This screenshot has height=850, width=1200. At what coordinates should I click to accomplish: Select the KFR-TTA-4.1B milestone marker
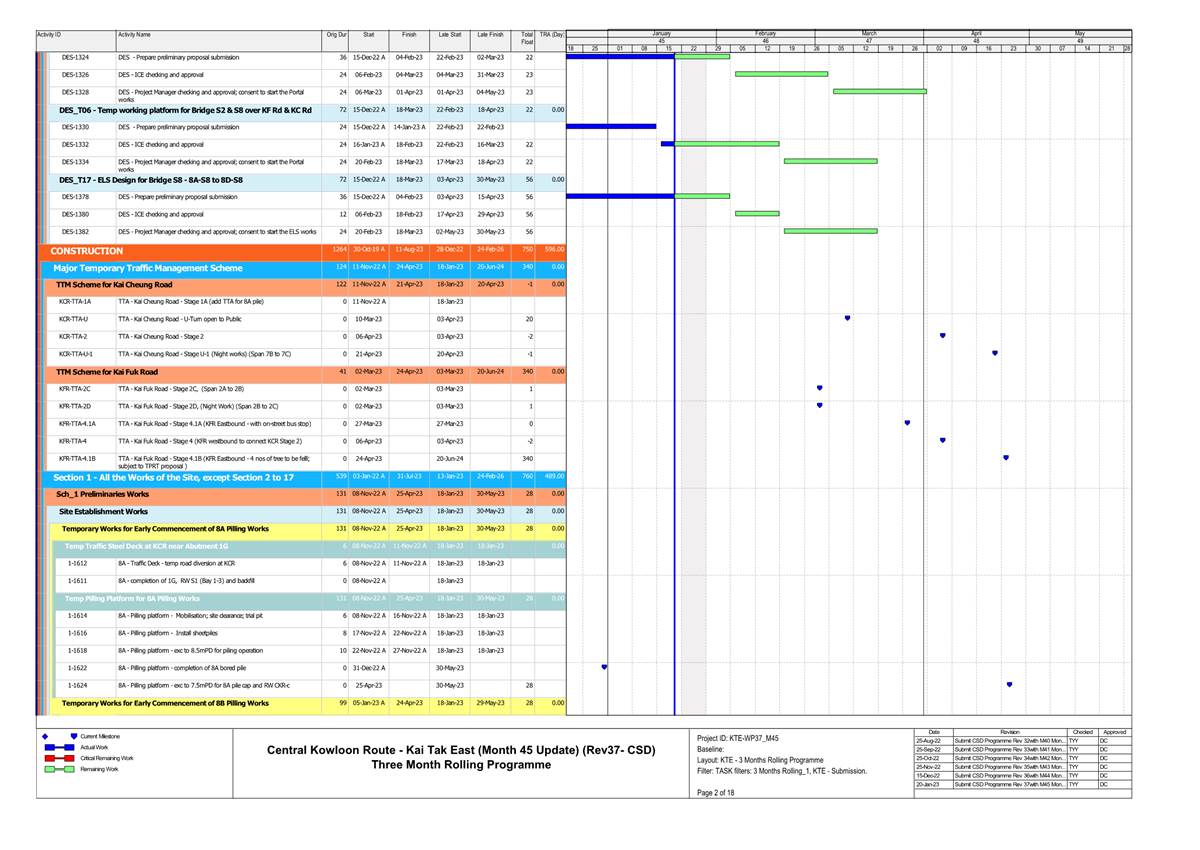(x=1006, y=458)
